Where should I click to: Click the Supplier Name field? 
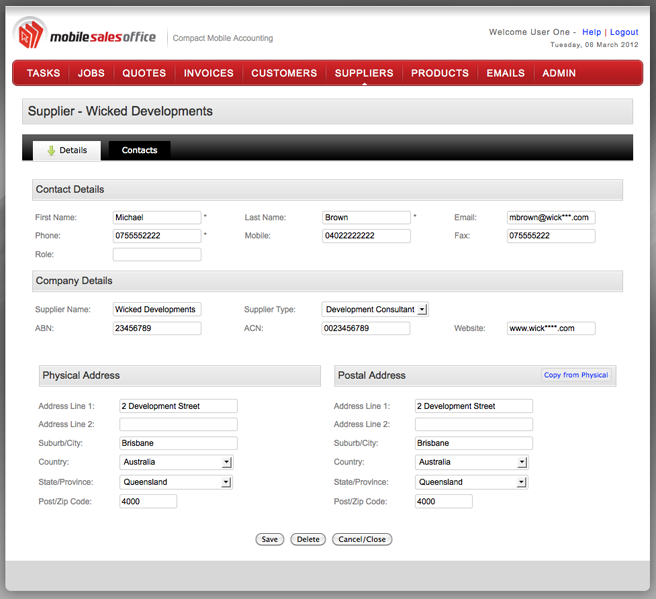(x=157, y=309)
